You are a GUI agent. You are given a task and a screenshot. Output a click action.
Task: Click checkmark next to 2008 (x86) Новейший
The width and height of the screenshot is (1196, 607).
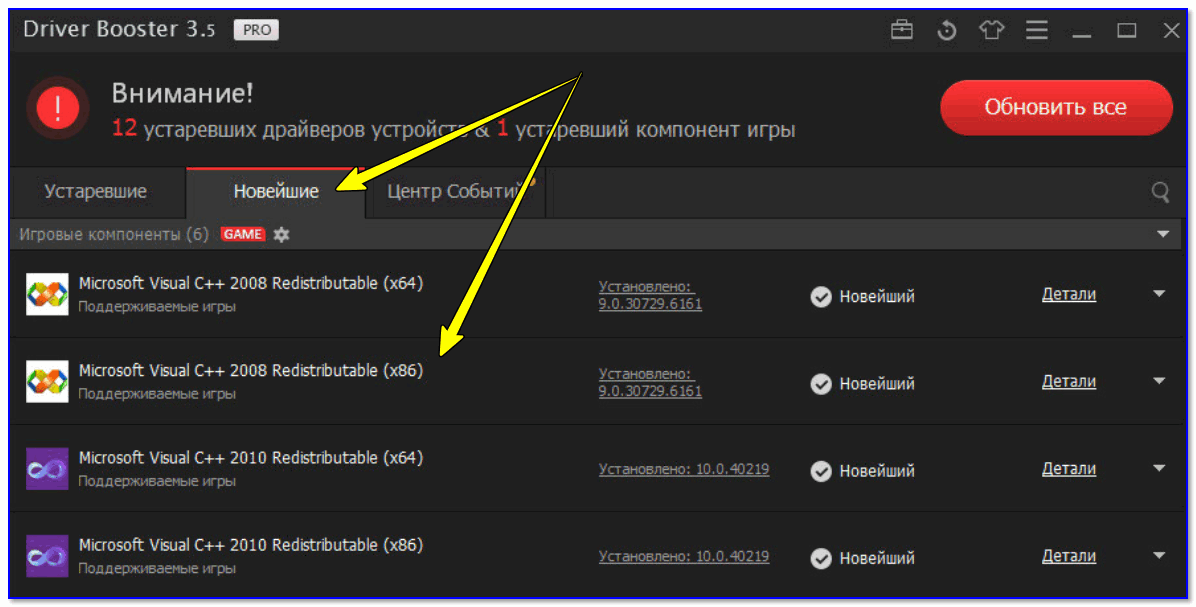[821, 384]
